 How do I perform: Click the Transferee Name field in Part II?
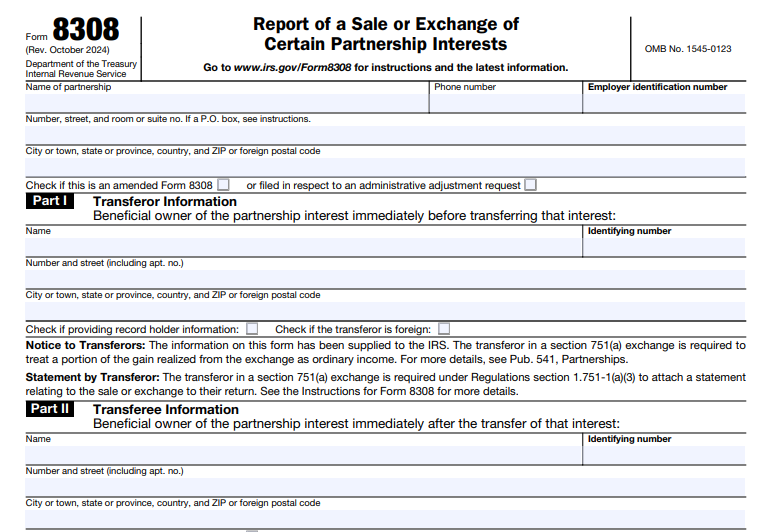303,455
